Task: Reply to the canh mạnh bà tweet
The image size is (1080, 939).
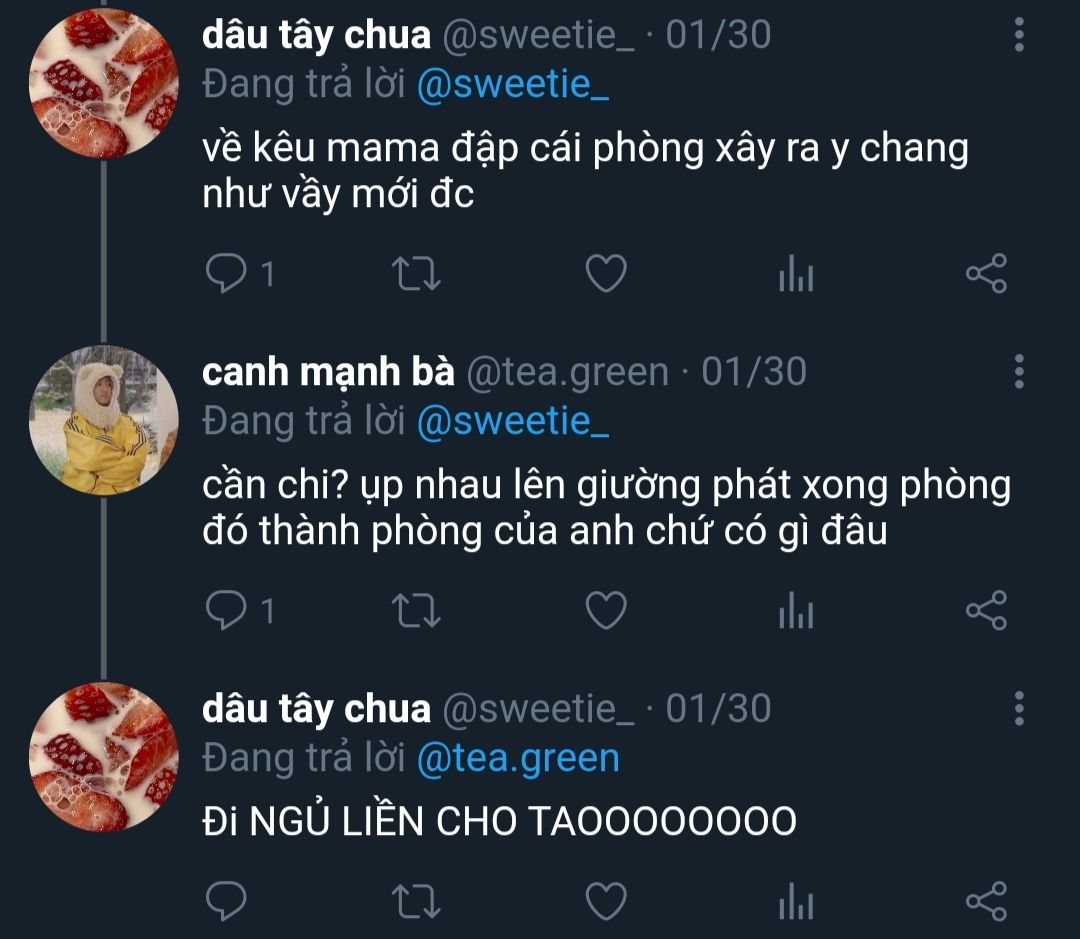Action: click(240, 610)
